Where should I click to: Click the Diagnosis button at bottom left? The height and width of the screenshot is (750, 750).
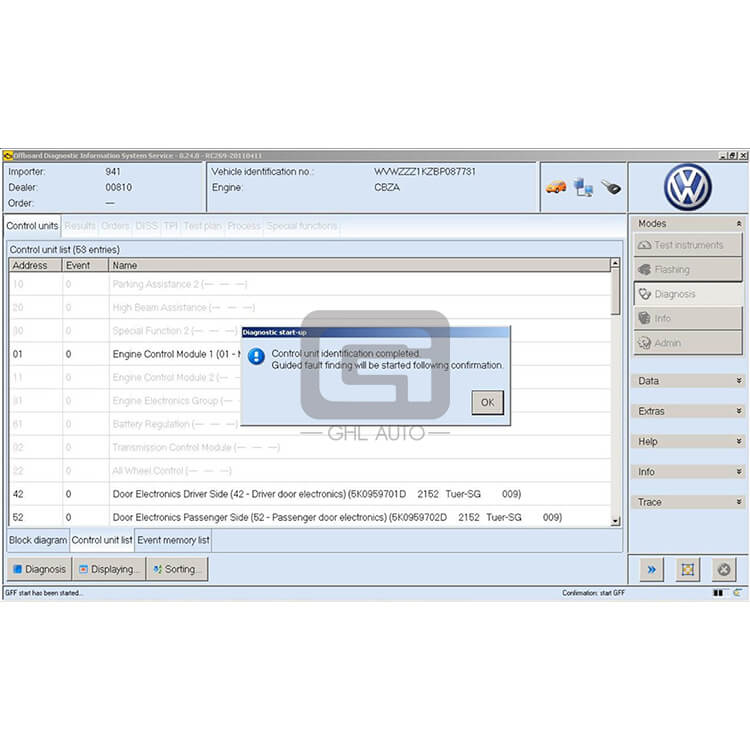coord(39,569)
